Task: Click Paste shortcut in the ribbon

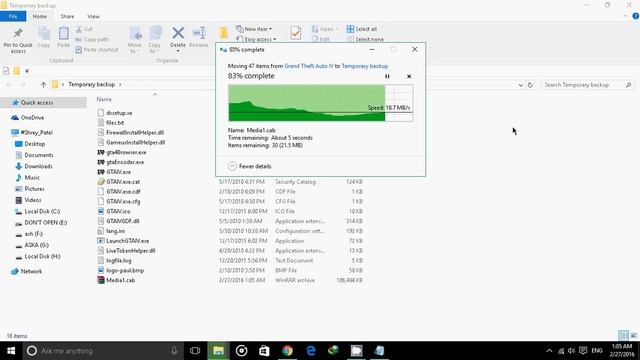Action: click(x=97, y=50)
